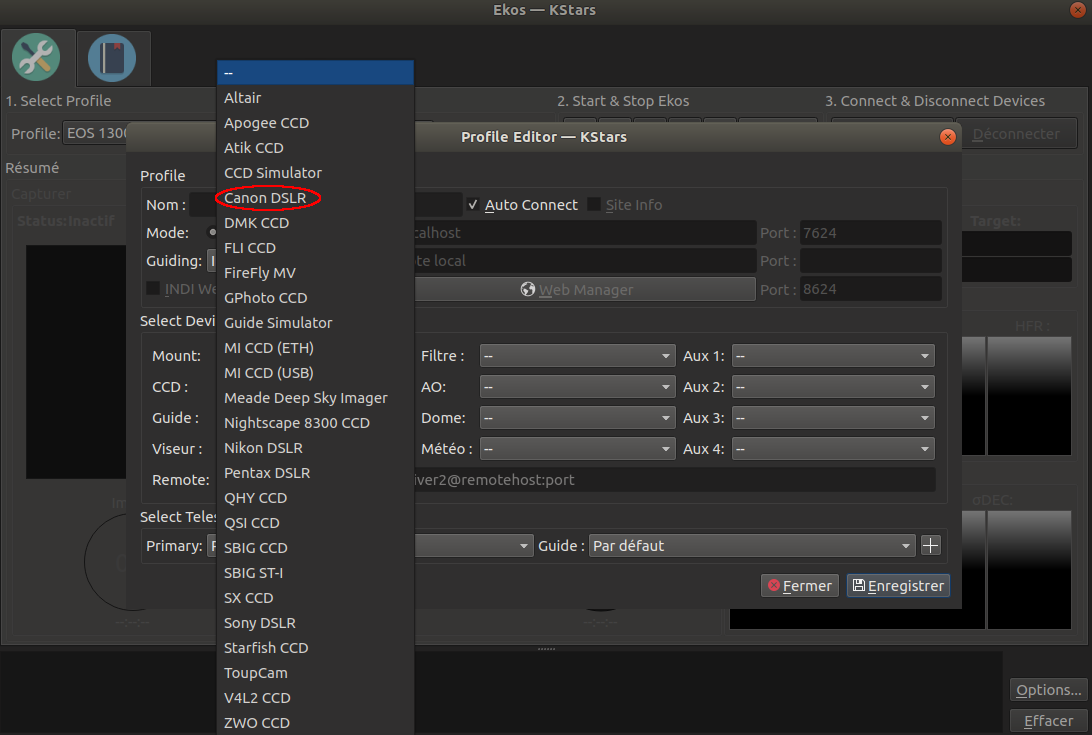Select ToupCam driver

tap(315, 673)
